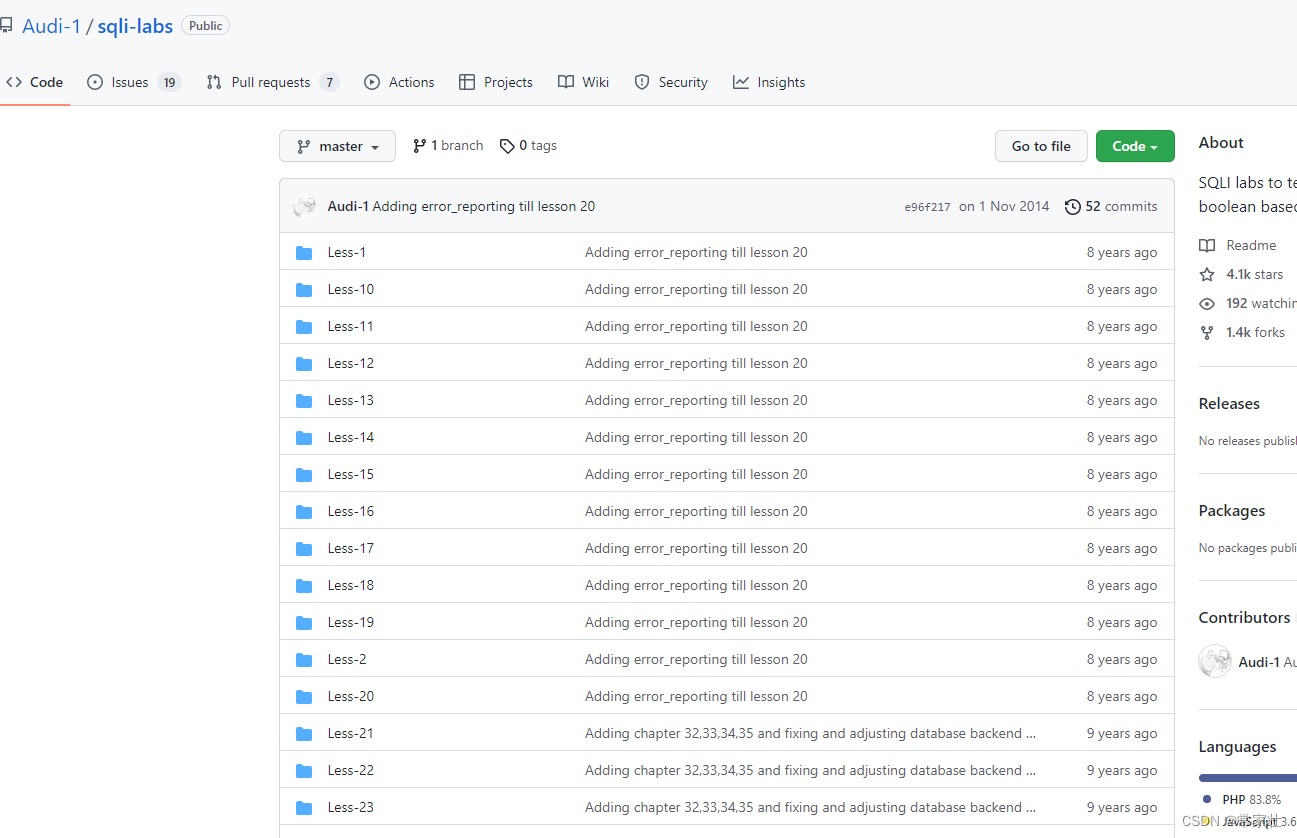Expand the green Code dropdown button
The width and height of the screenshot is (1297, 838).
pos(1135,146)
